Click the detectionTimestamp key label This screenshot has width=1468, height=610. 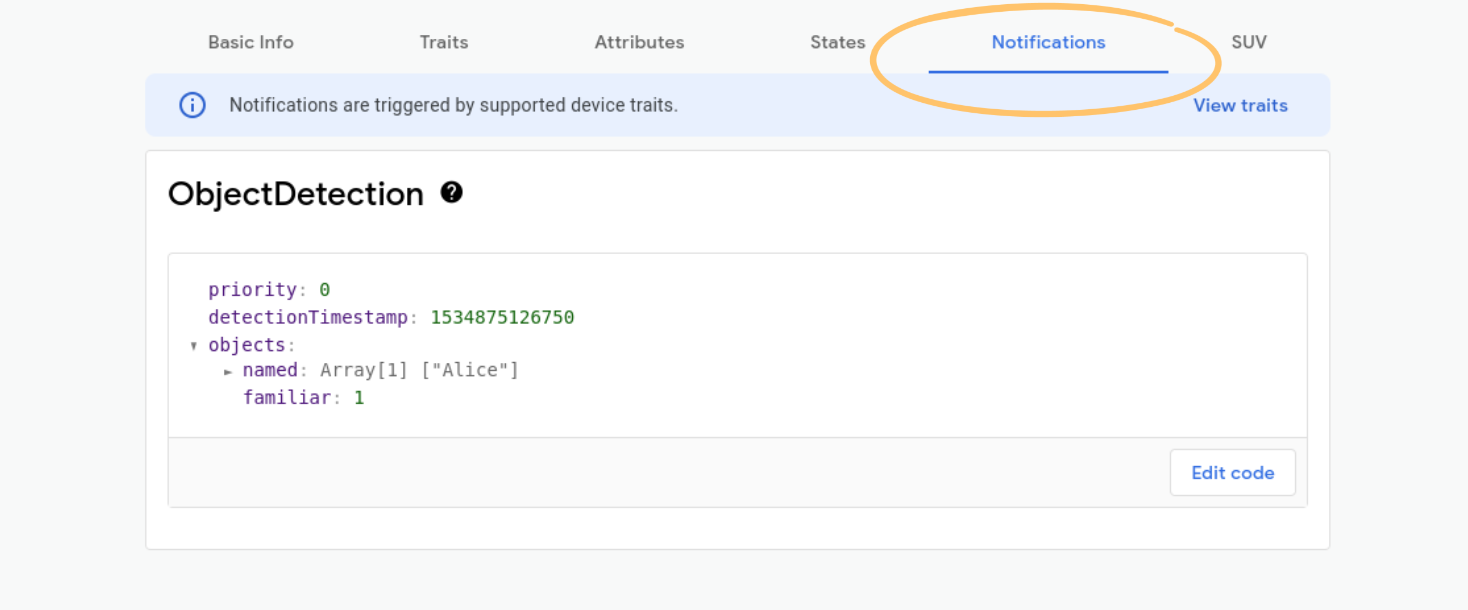[x=308, y=317]
